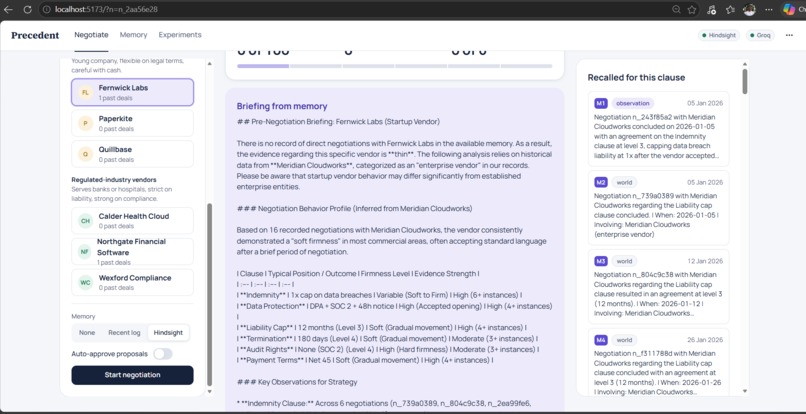Click the M2 memory badge

[600, 182]
